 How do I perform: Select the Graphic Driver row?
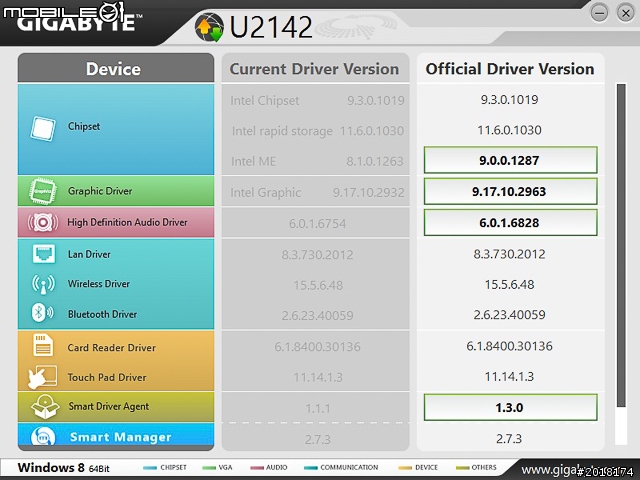pos(116,191)
